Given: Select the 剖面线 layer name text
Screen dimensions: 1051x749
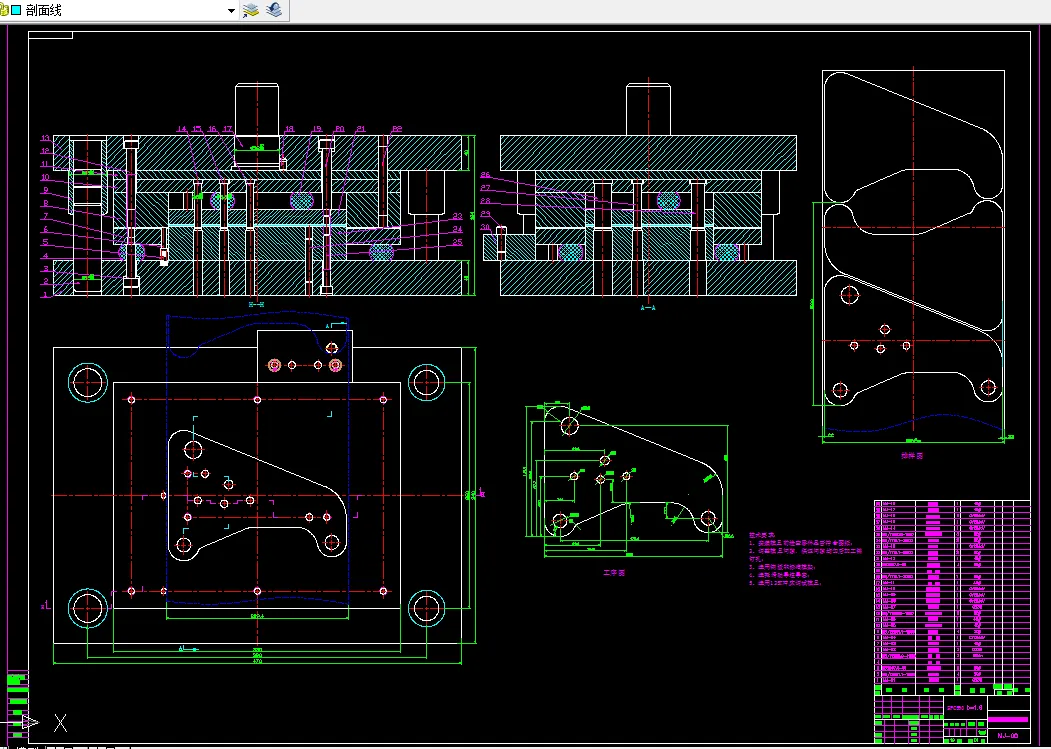Looking at the screenshot, I should tap(46, 10).
